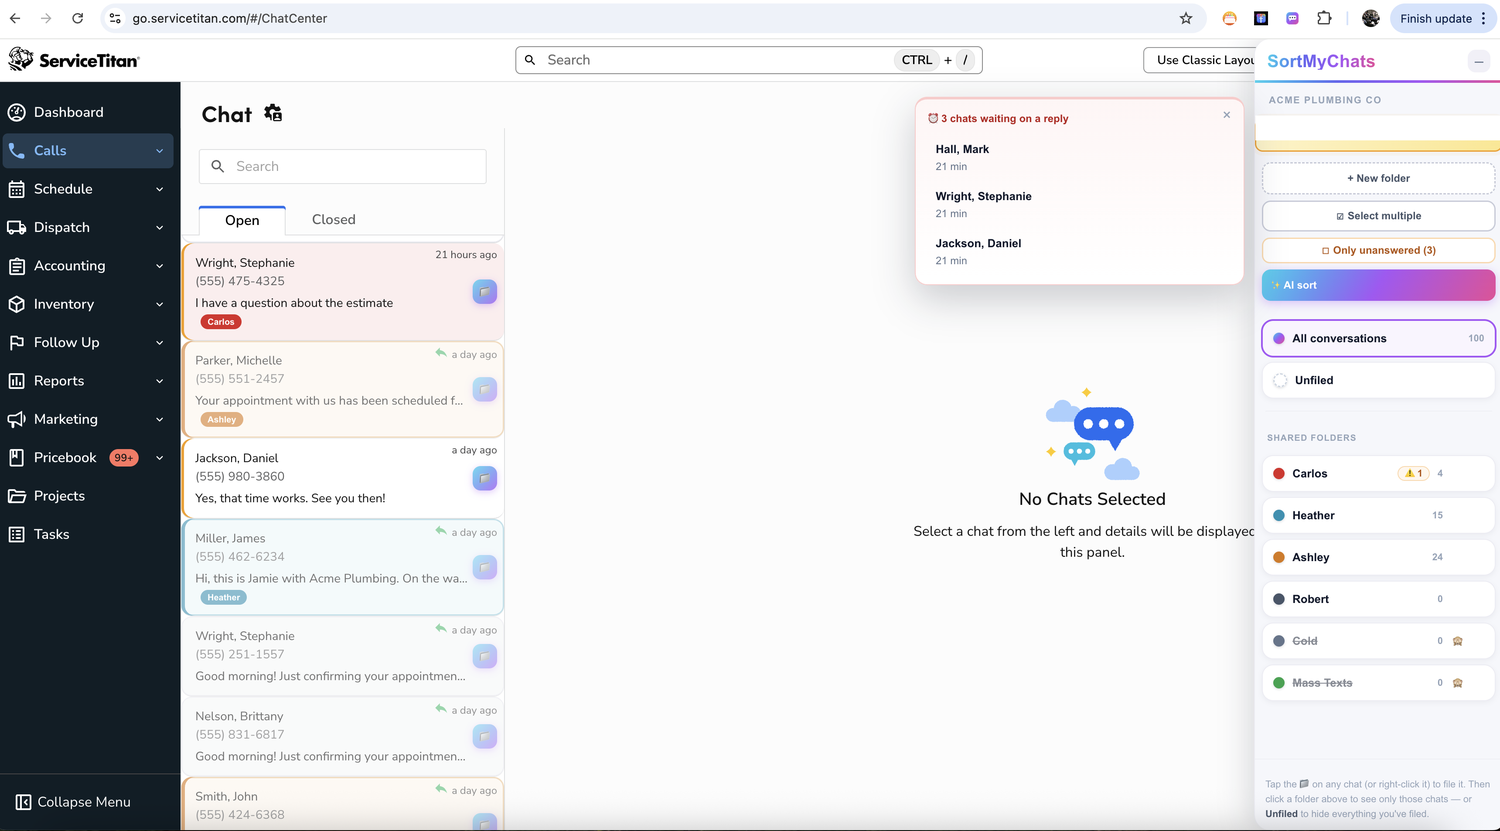The height and width of the screenshot is (831, 1500).
Task: Enable Select multiple mode
Action: point(1378,216)
